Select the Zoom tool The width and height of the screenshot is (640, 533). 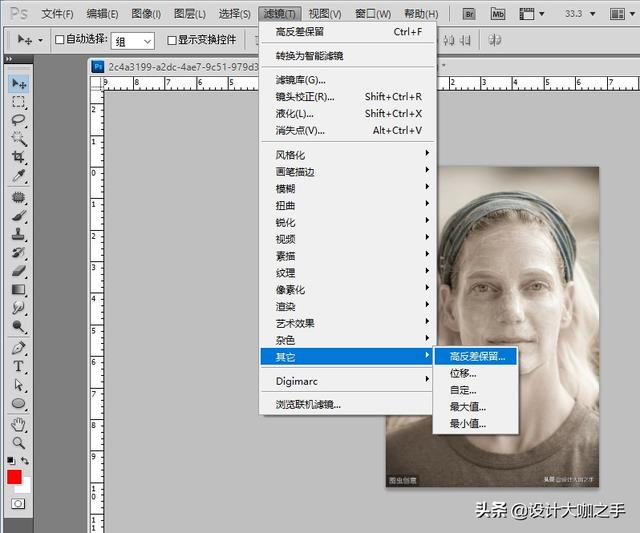coord(18,443)
